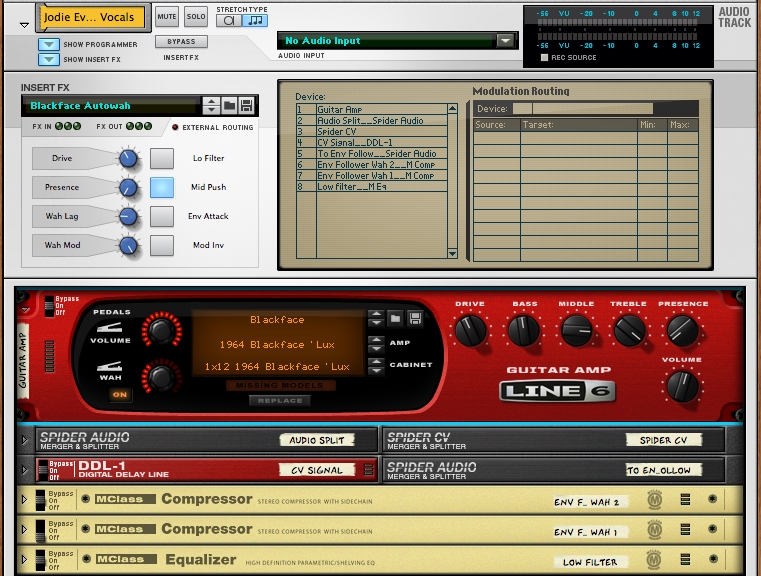
Task: Click the Guitar Amp save patch disk icon
Action: click(x=415, y=318)
